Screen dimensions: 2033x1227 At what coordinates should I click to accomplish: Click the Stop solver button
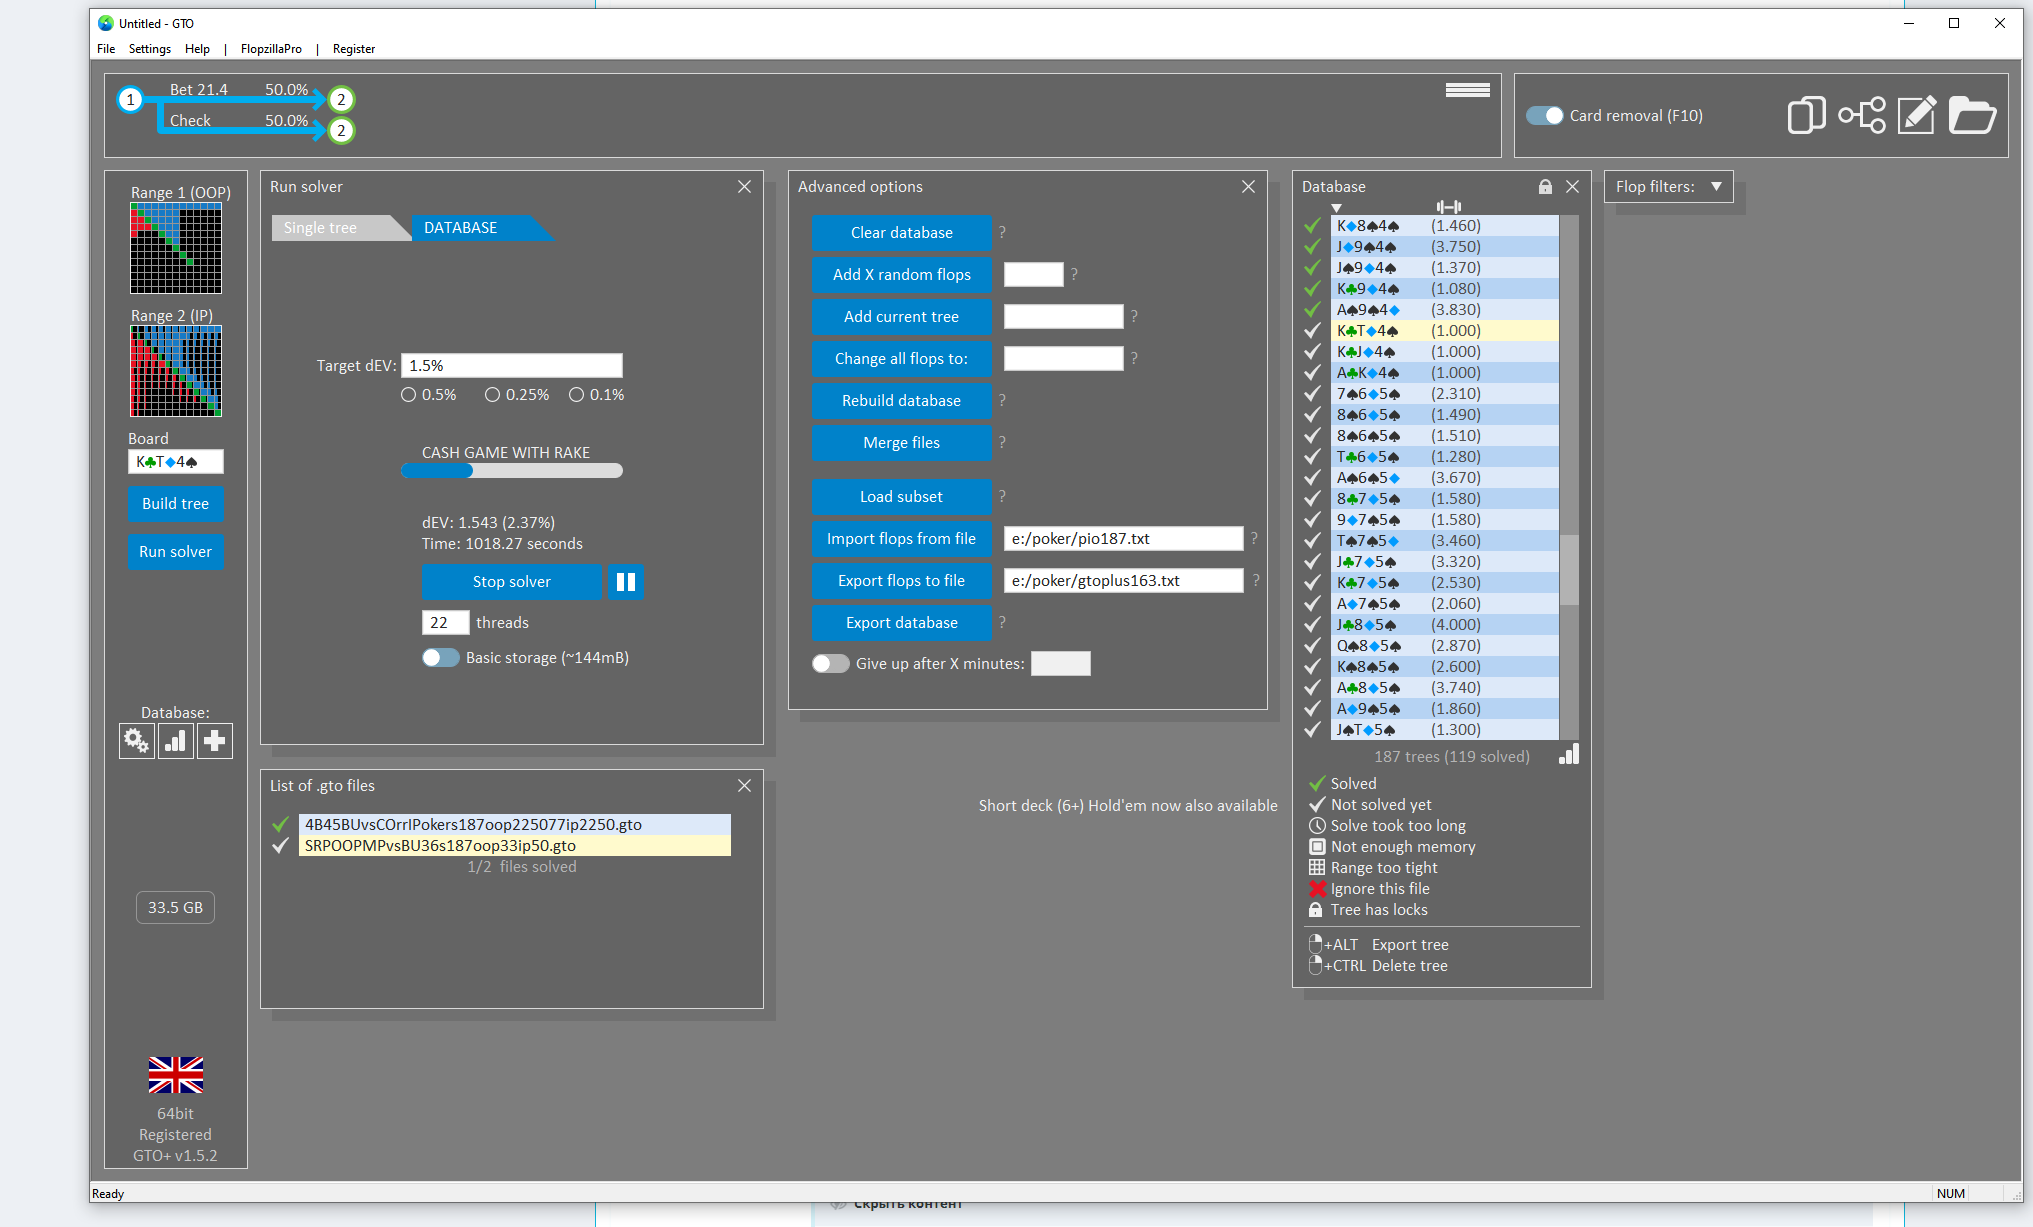512,582
